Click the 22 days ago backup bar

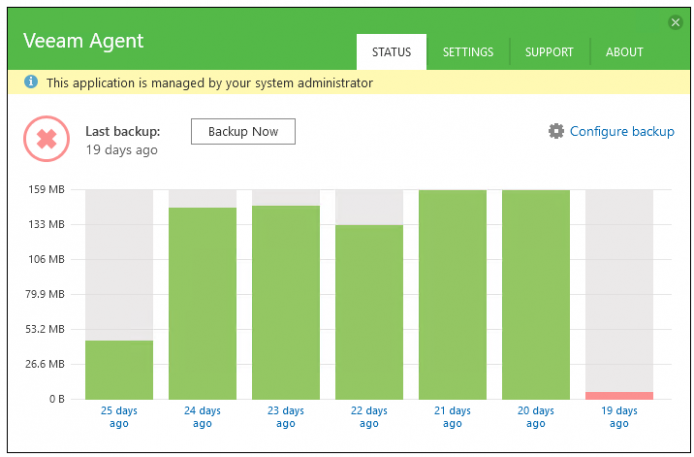pyautogui.click(x=369, y=312)
